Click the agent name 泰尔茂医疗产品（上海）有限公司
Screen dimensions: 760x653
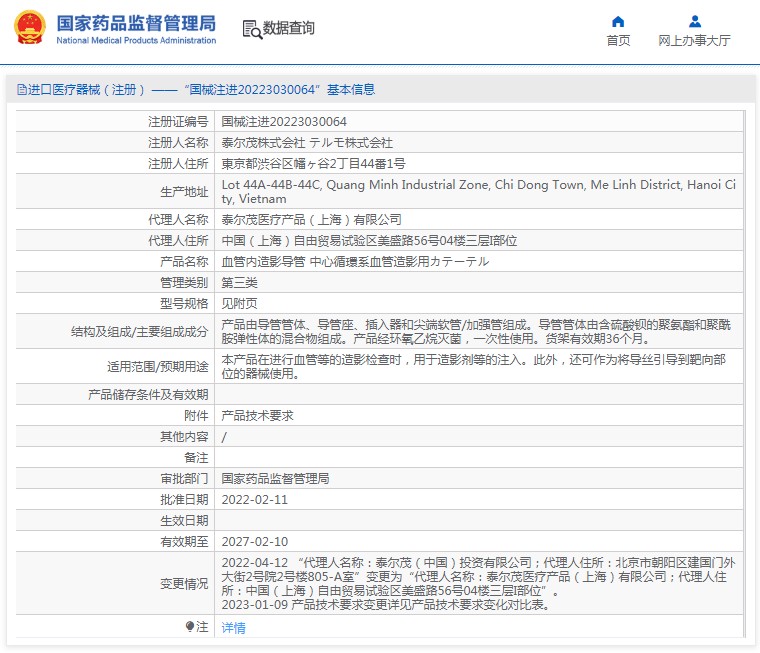coord(311,219)
